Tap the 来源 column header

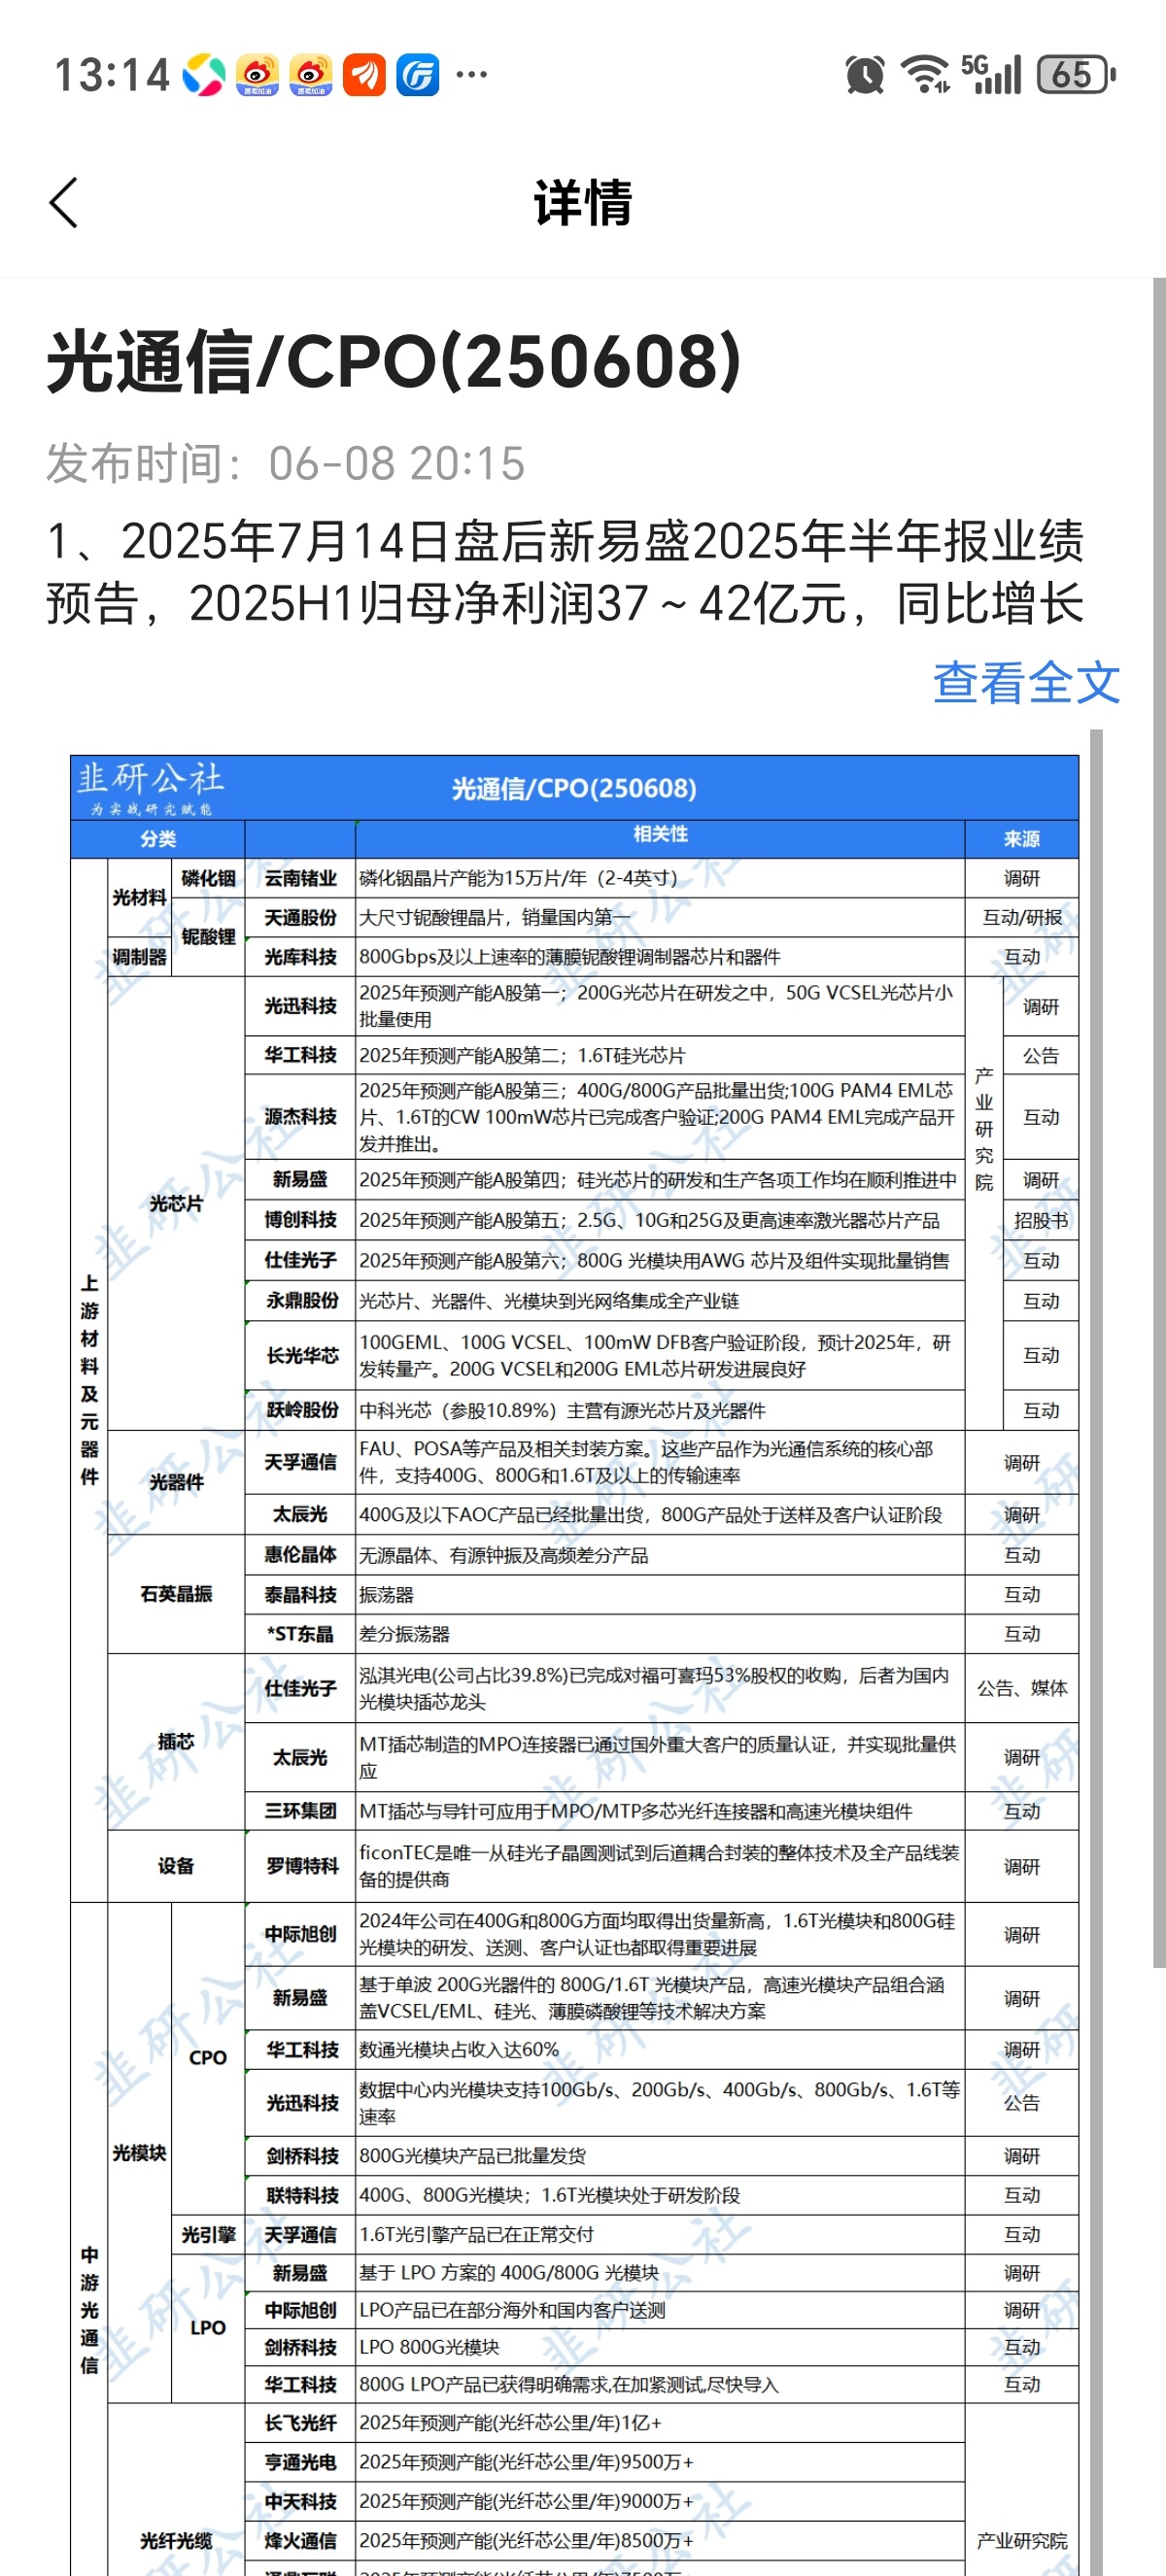(x=1022, y=839)
